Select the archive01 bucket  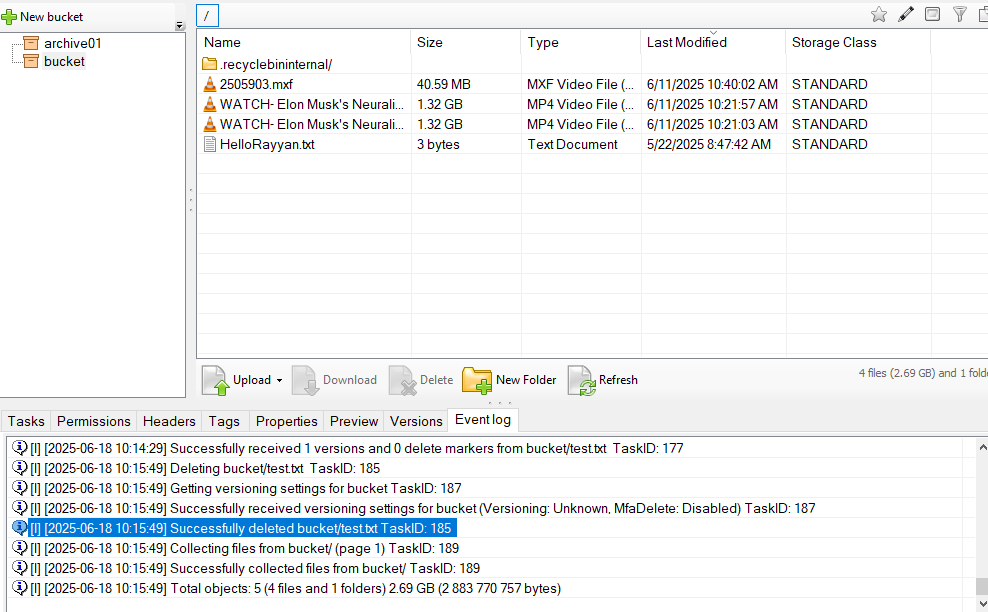pyautogui.click(x=72, y=43)
